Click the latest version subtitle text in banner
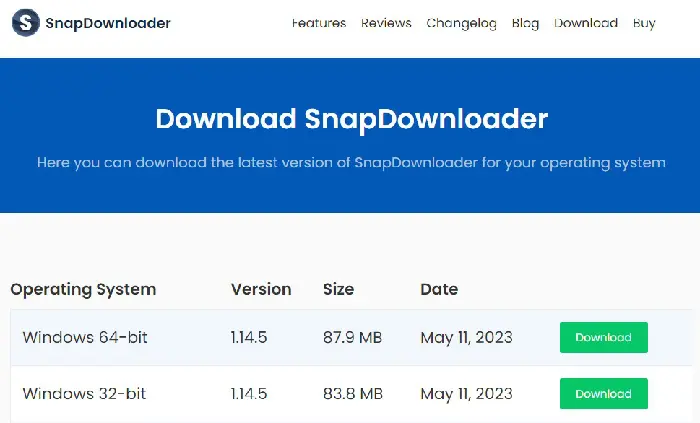Screen dimensions: 700x423 coord(351,162)
